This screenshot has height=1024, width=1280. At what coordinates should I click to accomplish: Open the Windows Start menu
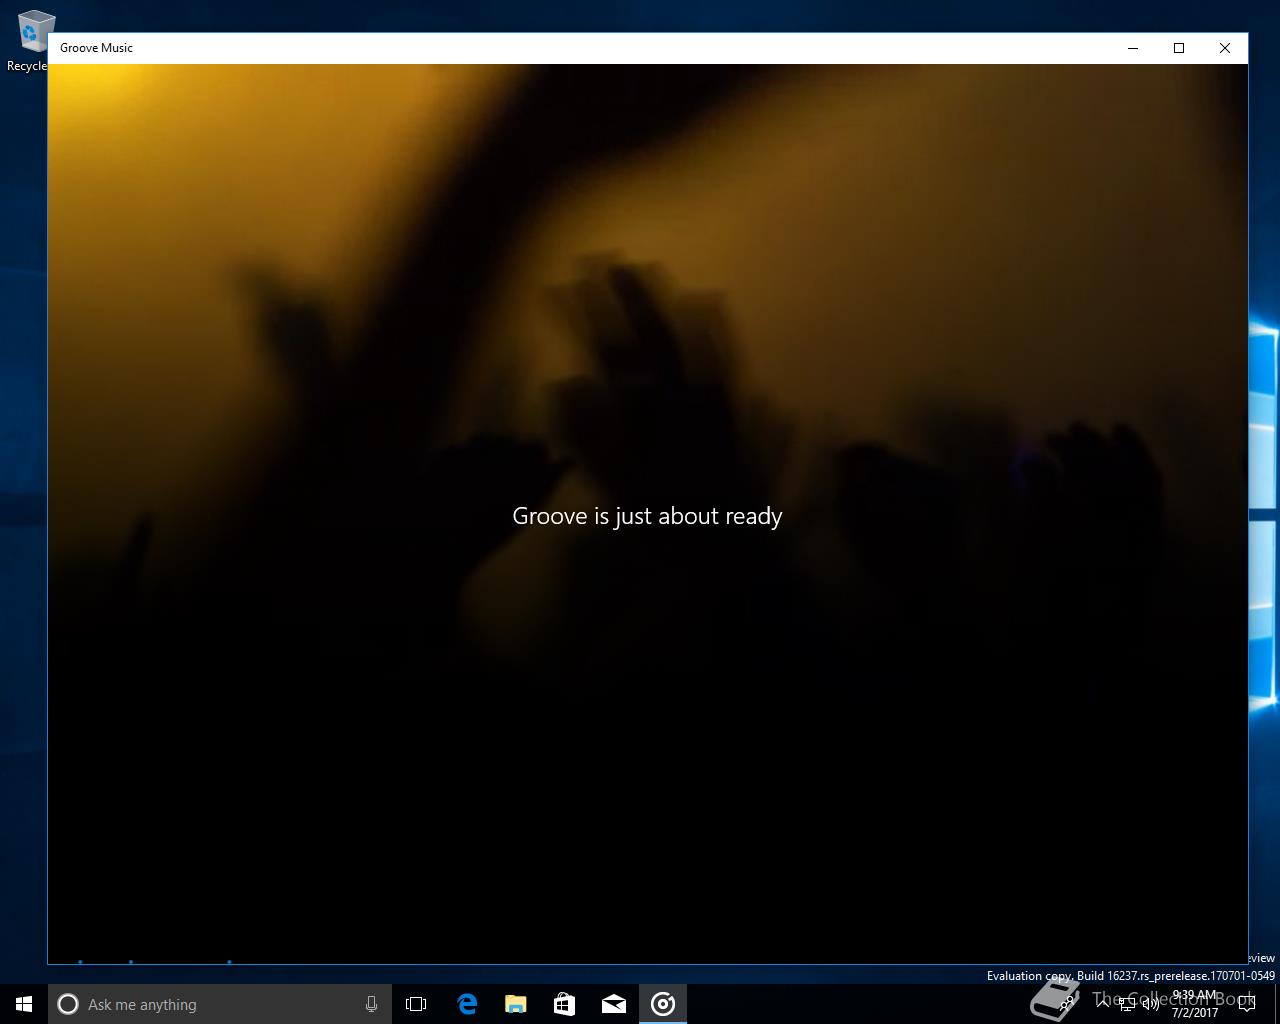(x=24, y=1004)
